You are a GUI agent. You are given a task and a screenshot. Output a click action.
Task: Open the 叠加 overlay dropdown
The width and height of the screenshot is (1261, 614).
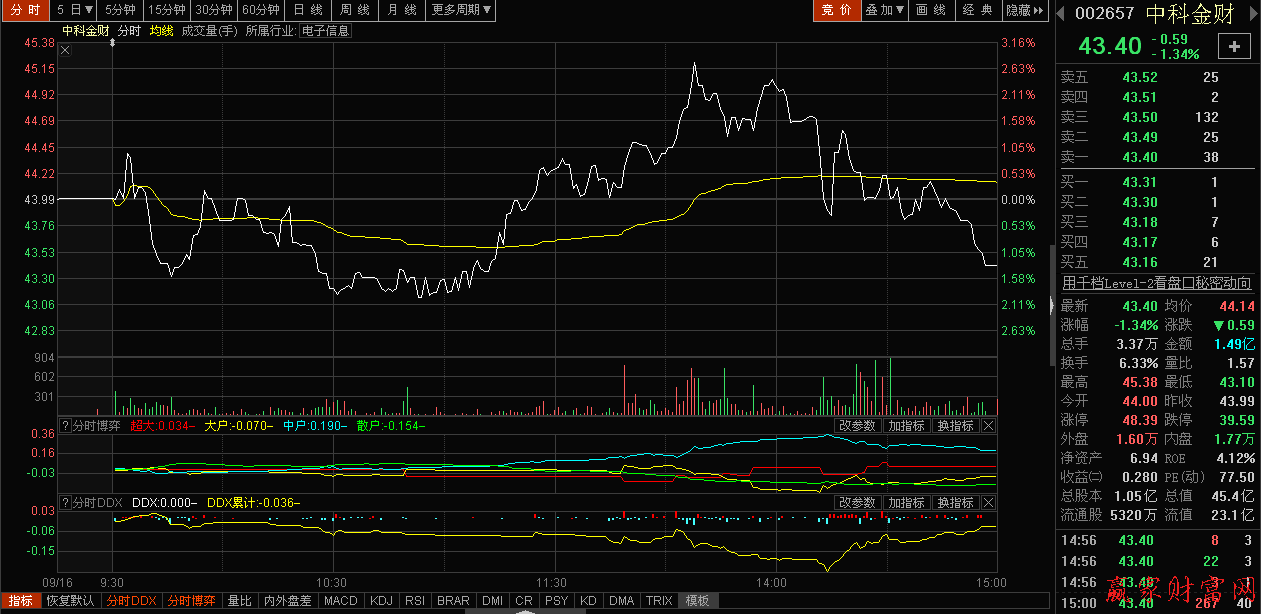tap(885, 10)
